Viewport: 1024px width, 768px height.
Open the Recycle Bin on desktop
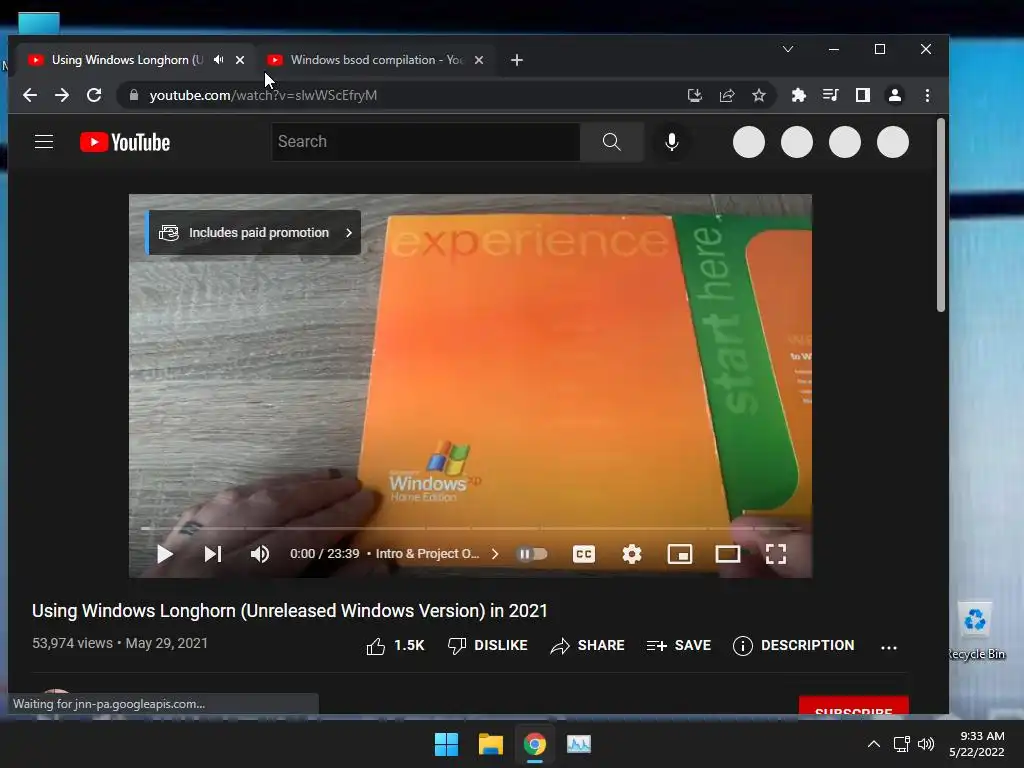[976, 631]
